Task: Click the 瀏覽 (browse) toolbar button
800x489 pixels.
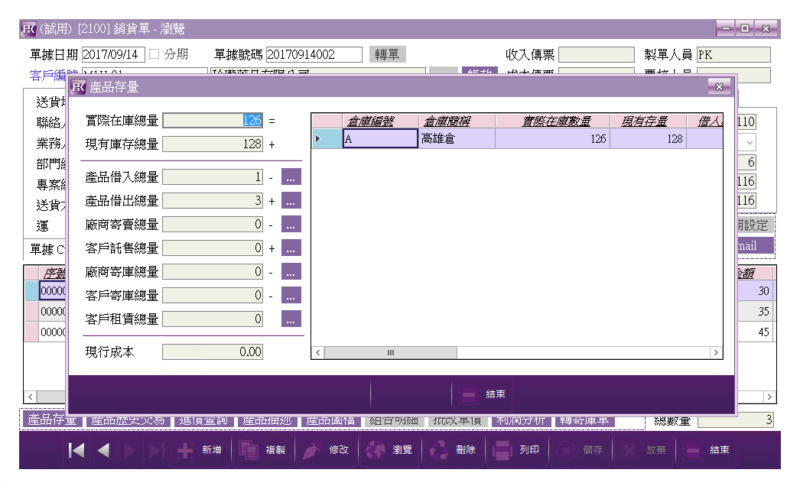Action: (389, 450)
